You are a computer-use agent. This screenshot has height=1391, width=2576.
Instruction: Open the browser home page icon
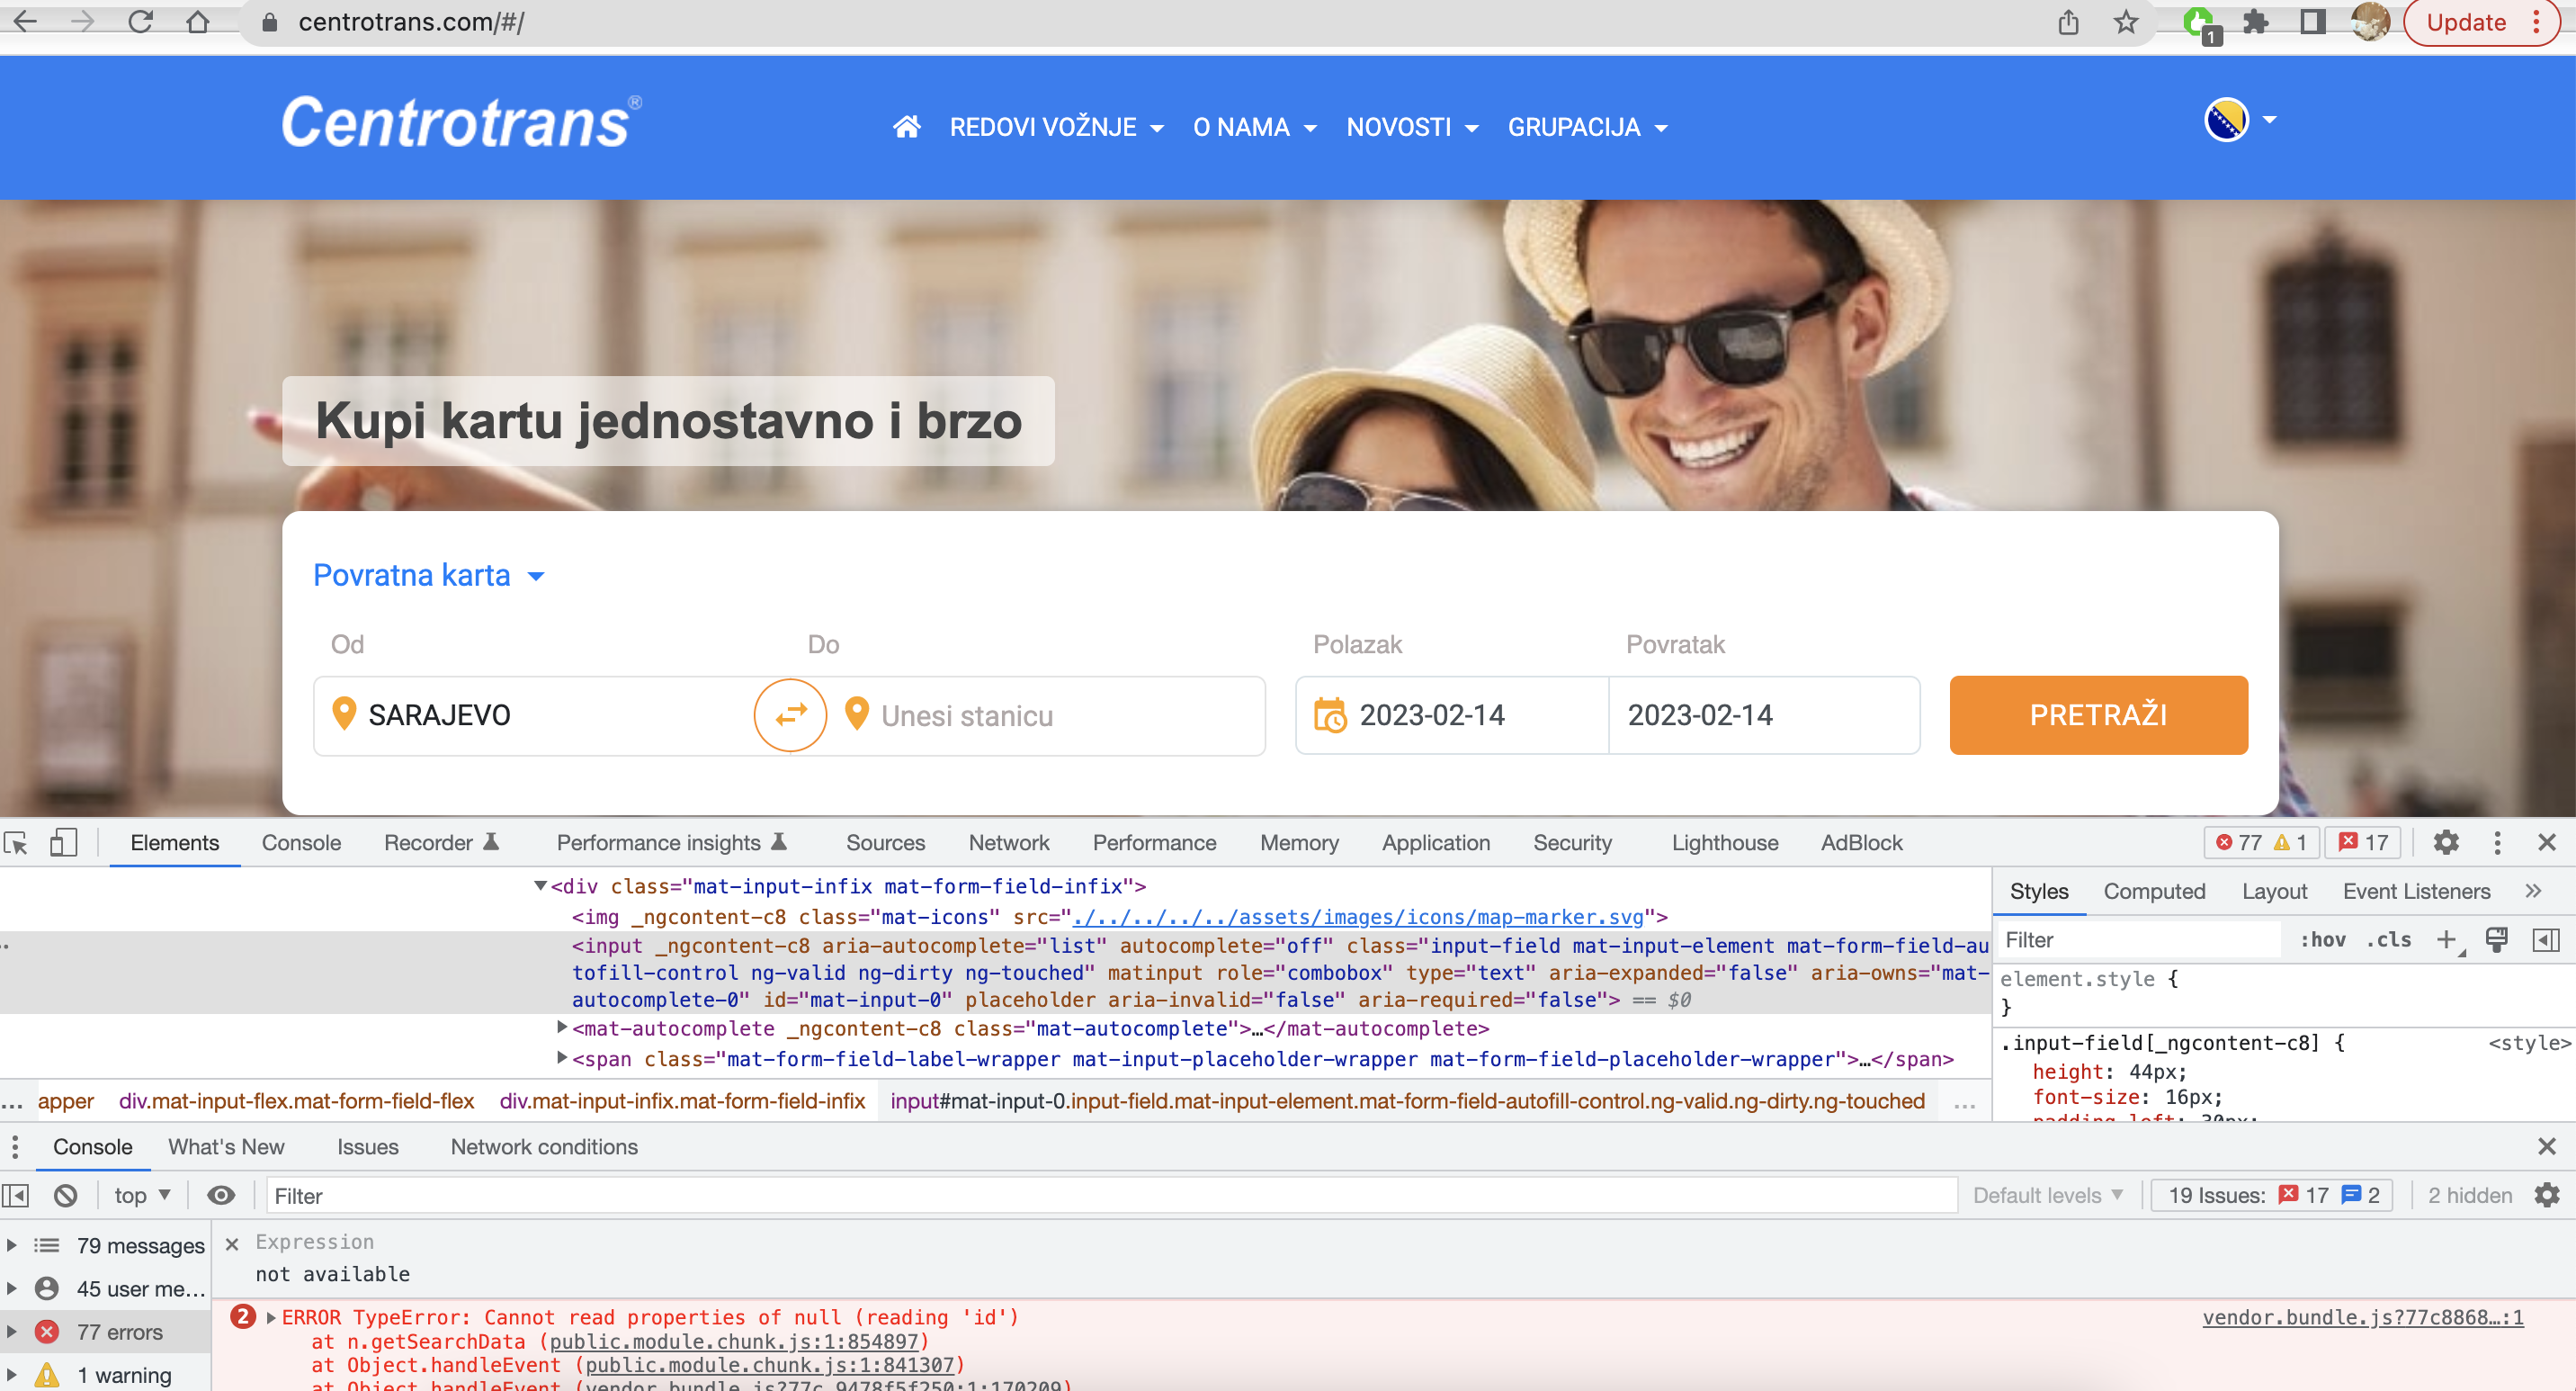pos(198,21)
